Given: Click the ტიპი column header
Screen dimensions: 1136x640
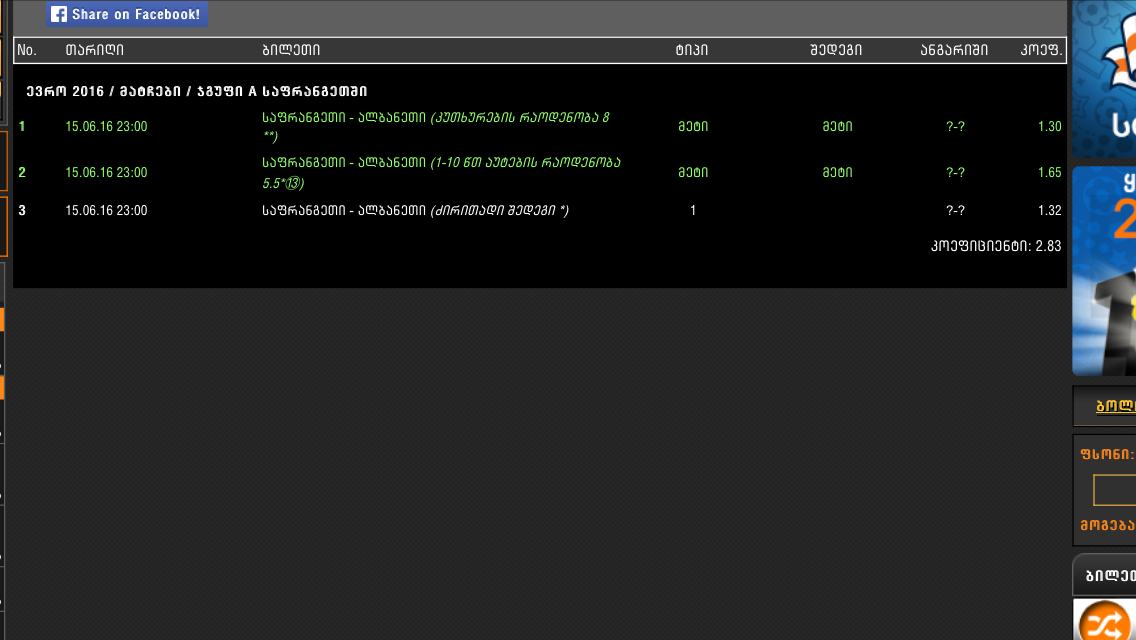Looking at the screenshot, I should coord(691,50).
